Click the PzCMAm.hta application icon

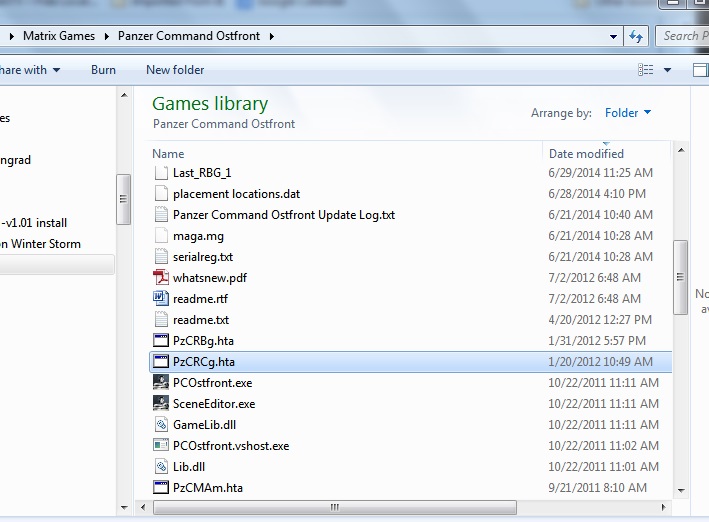tap(161, 487)
